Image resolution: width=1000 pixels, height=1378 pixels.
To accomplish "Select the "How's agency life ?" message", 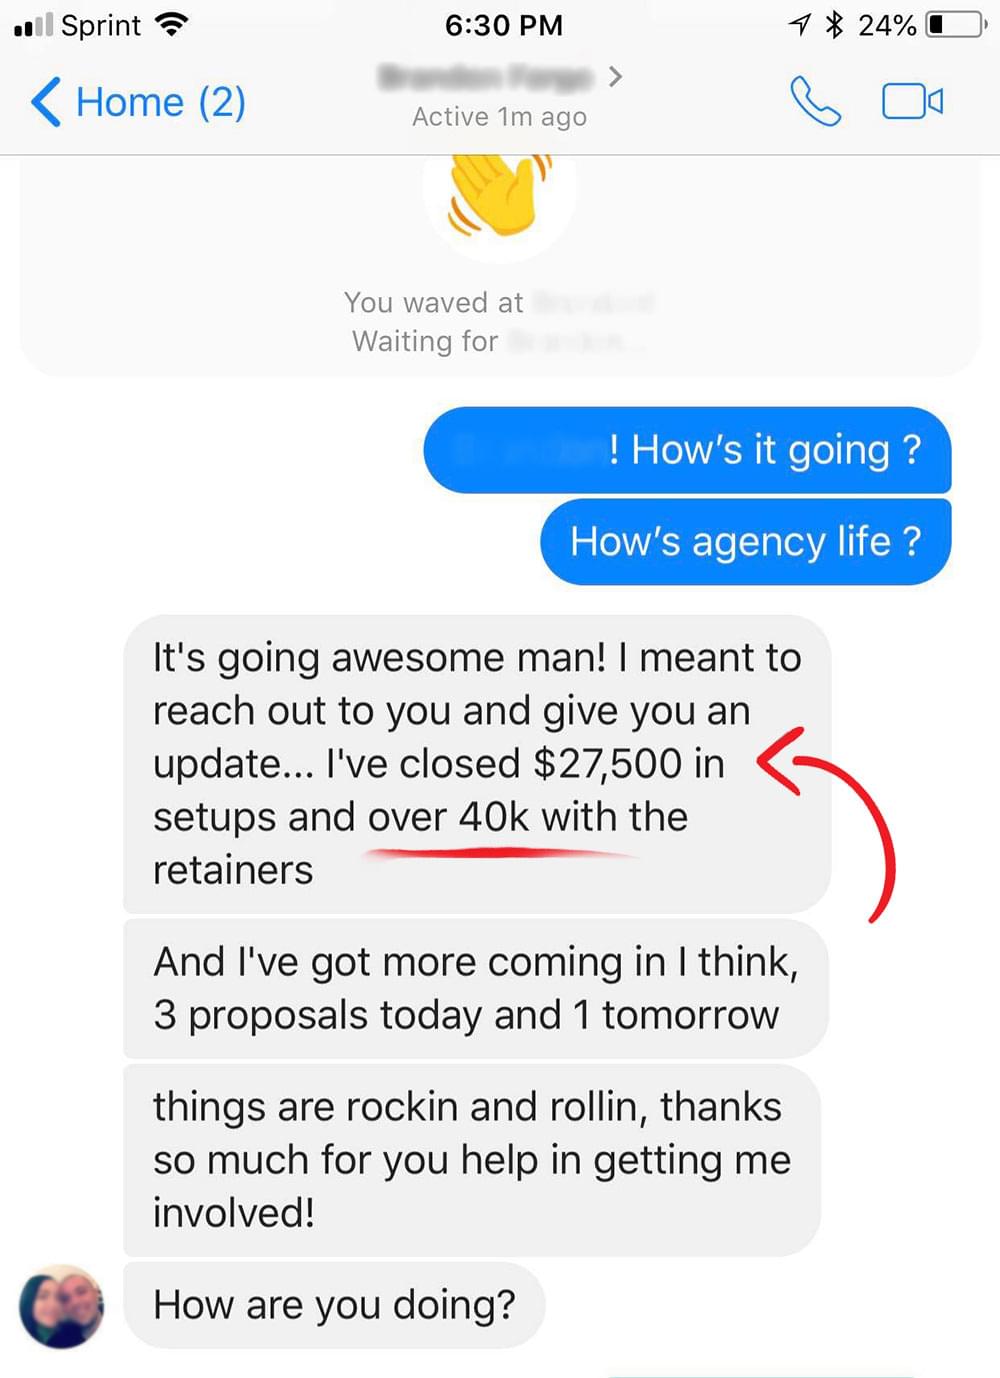I will coord(745,541).
